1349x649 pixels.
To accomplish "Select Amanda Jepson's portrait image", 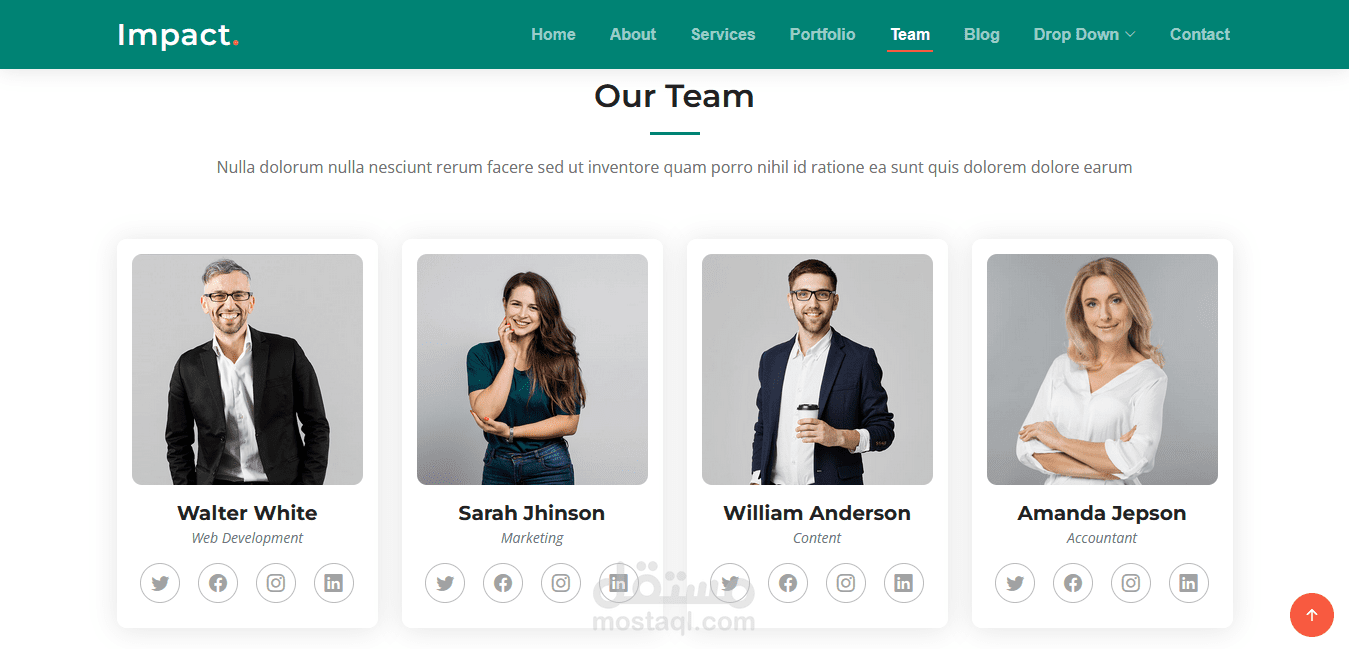I will click(1102, 369).
